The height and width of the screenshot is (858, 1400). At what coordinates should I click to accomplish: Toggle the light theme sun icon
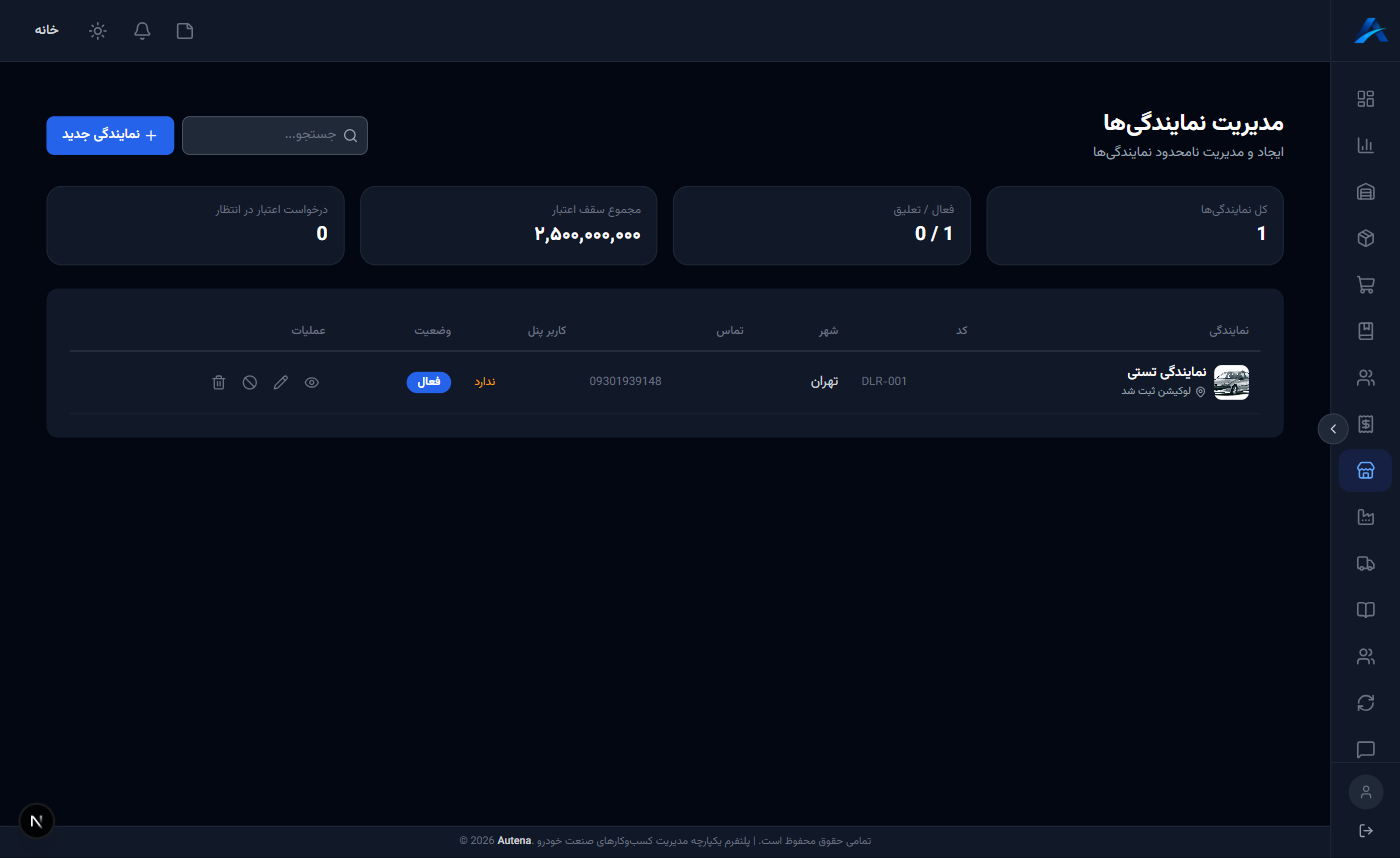(x=97, y=31)
